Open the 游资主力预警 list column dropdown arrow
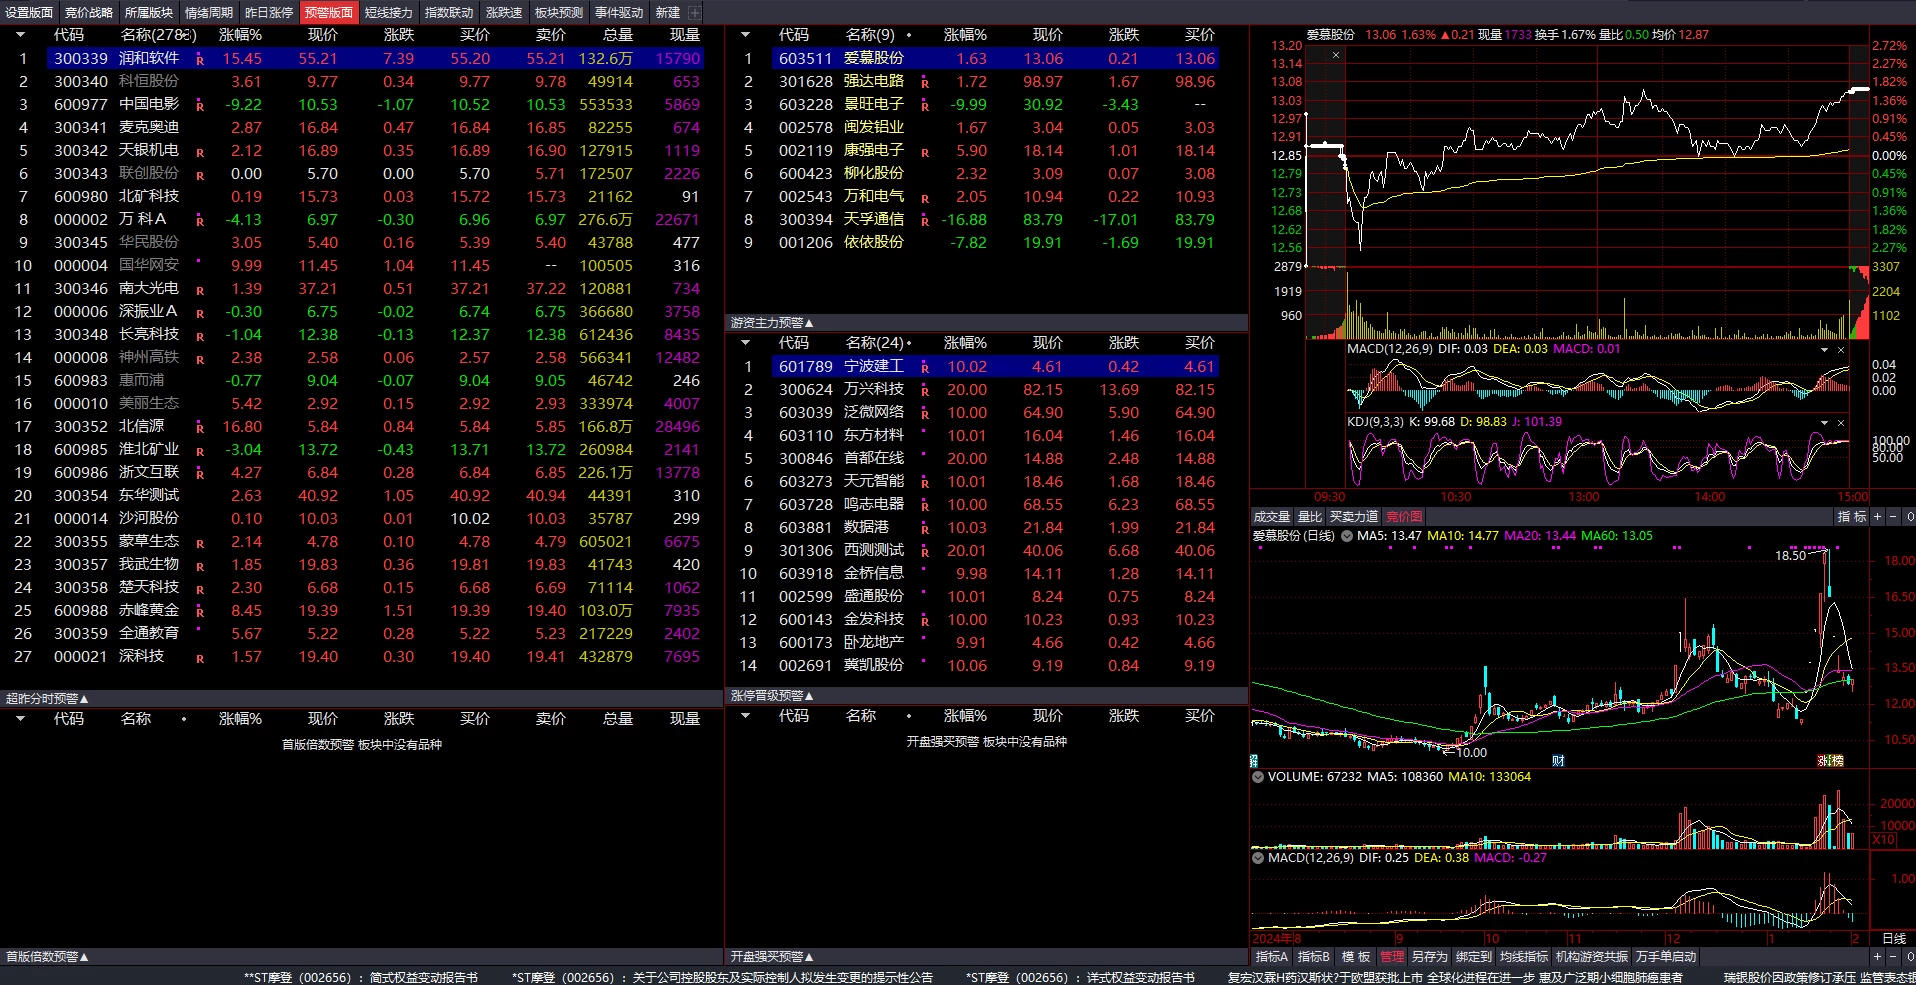1916x985 pixels. pos(745,343)
